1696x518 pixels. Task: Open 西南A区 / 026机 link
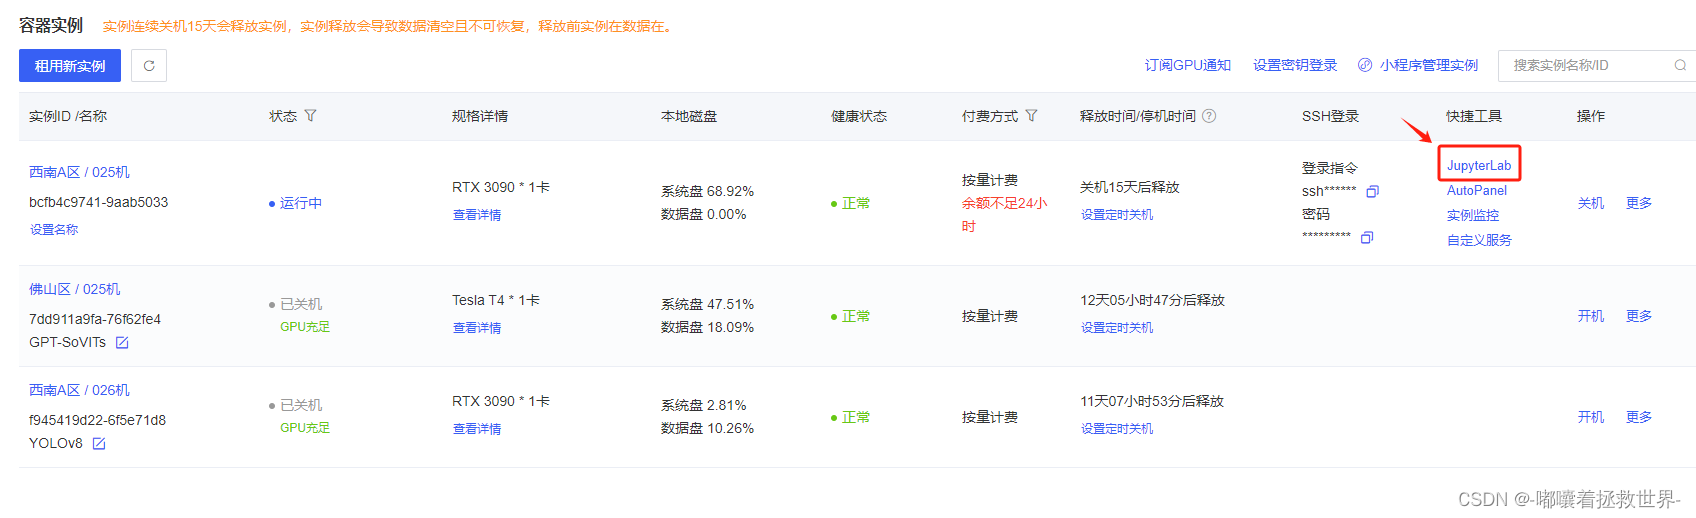coord(79,390)
